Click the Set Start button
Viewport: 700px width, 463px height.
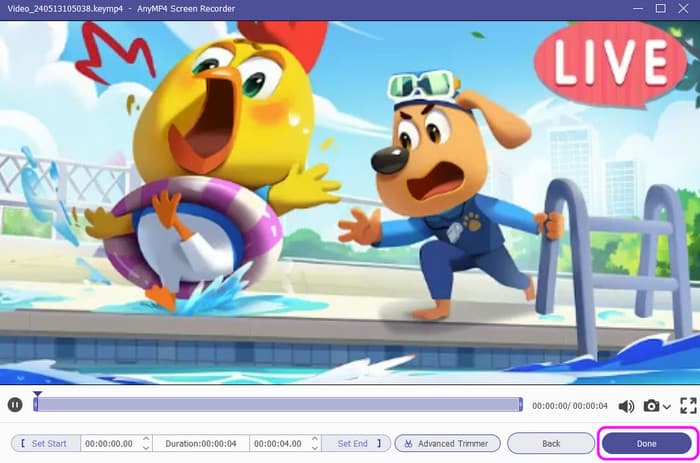[x=46, y=443]
